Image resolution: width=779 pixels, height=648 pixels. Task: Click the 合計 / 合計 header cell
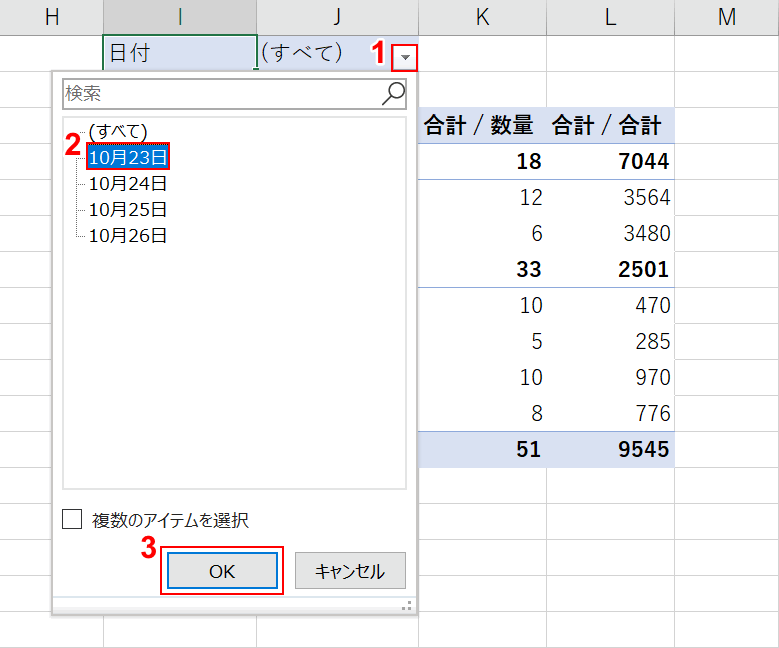(x=608, y=125)
